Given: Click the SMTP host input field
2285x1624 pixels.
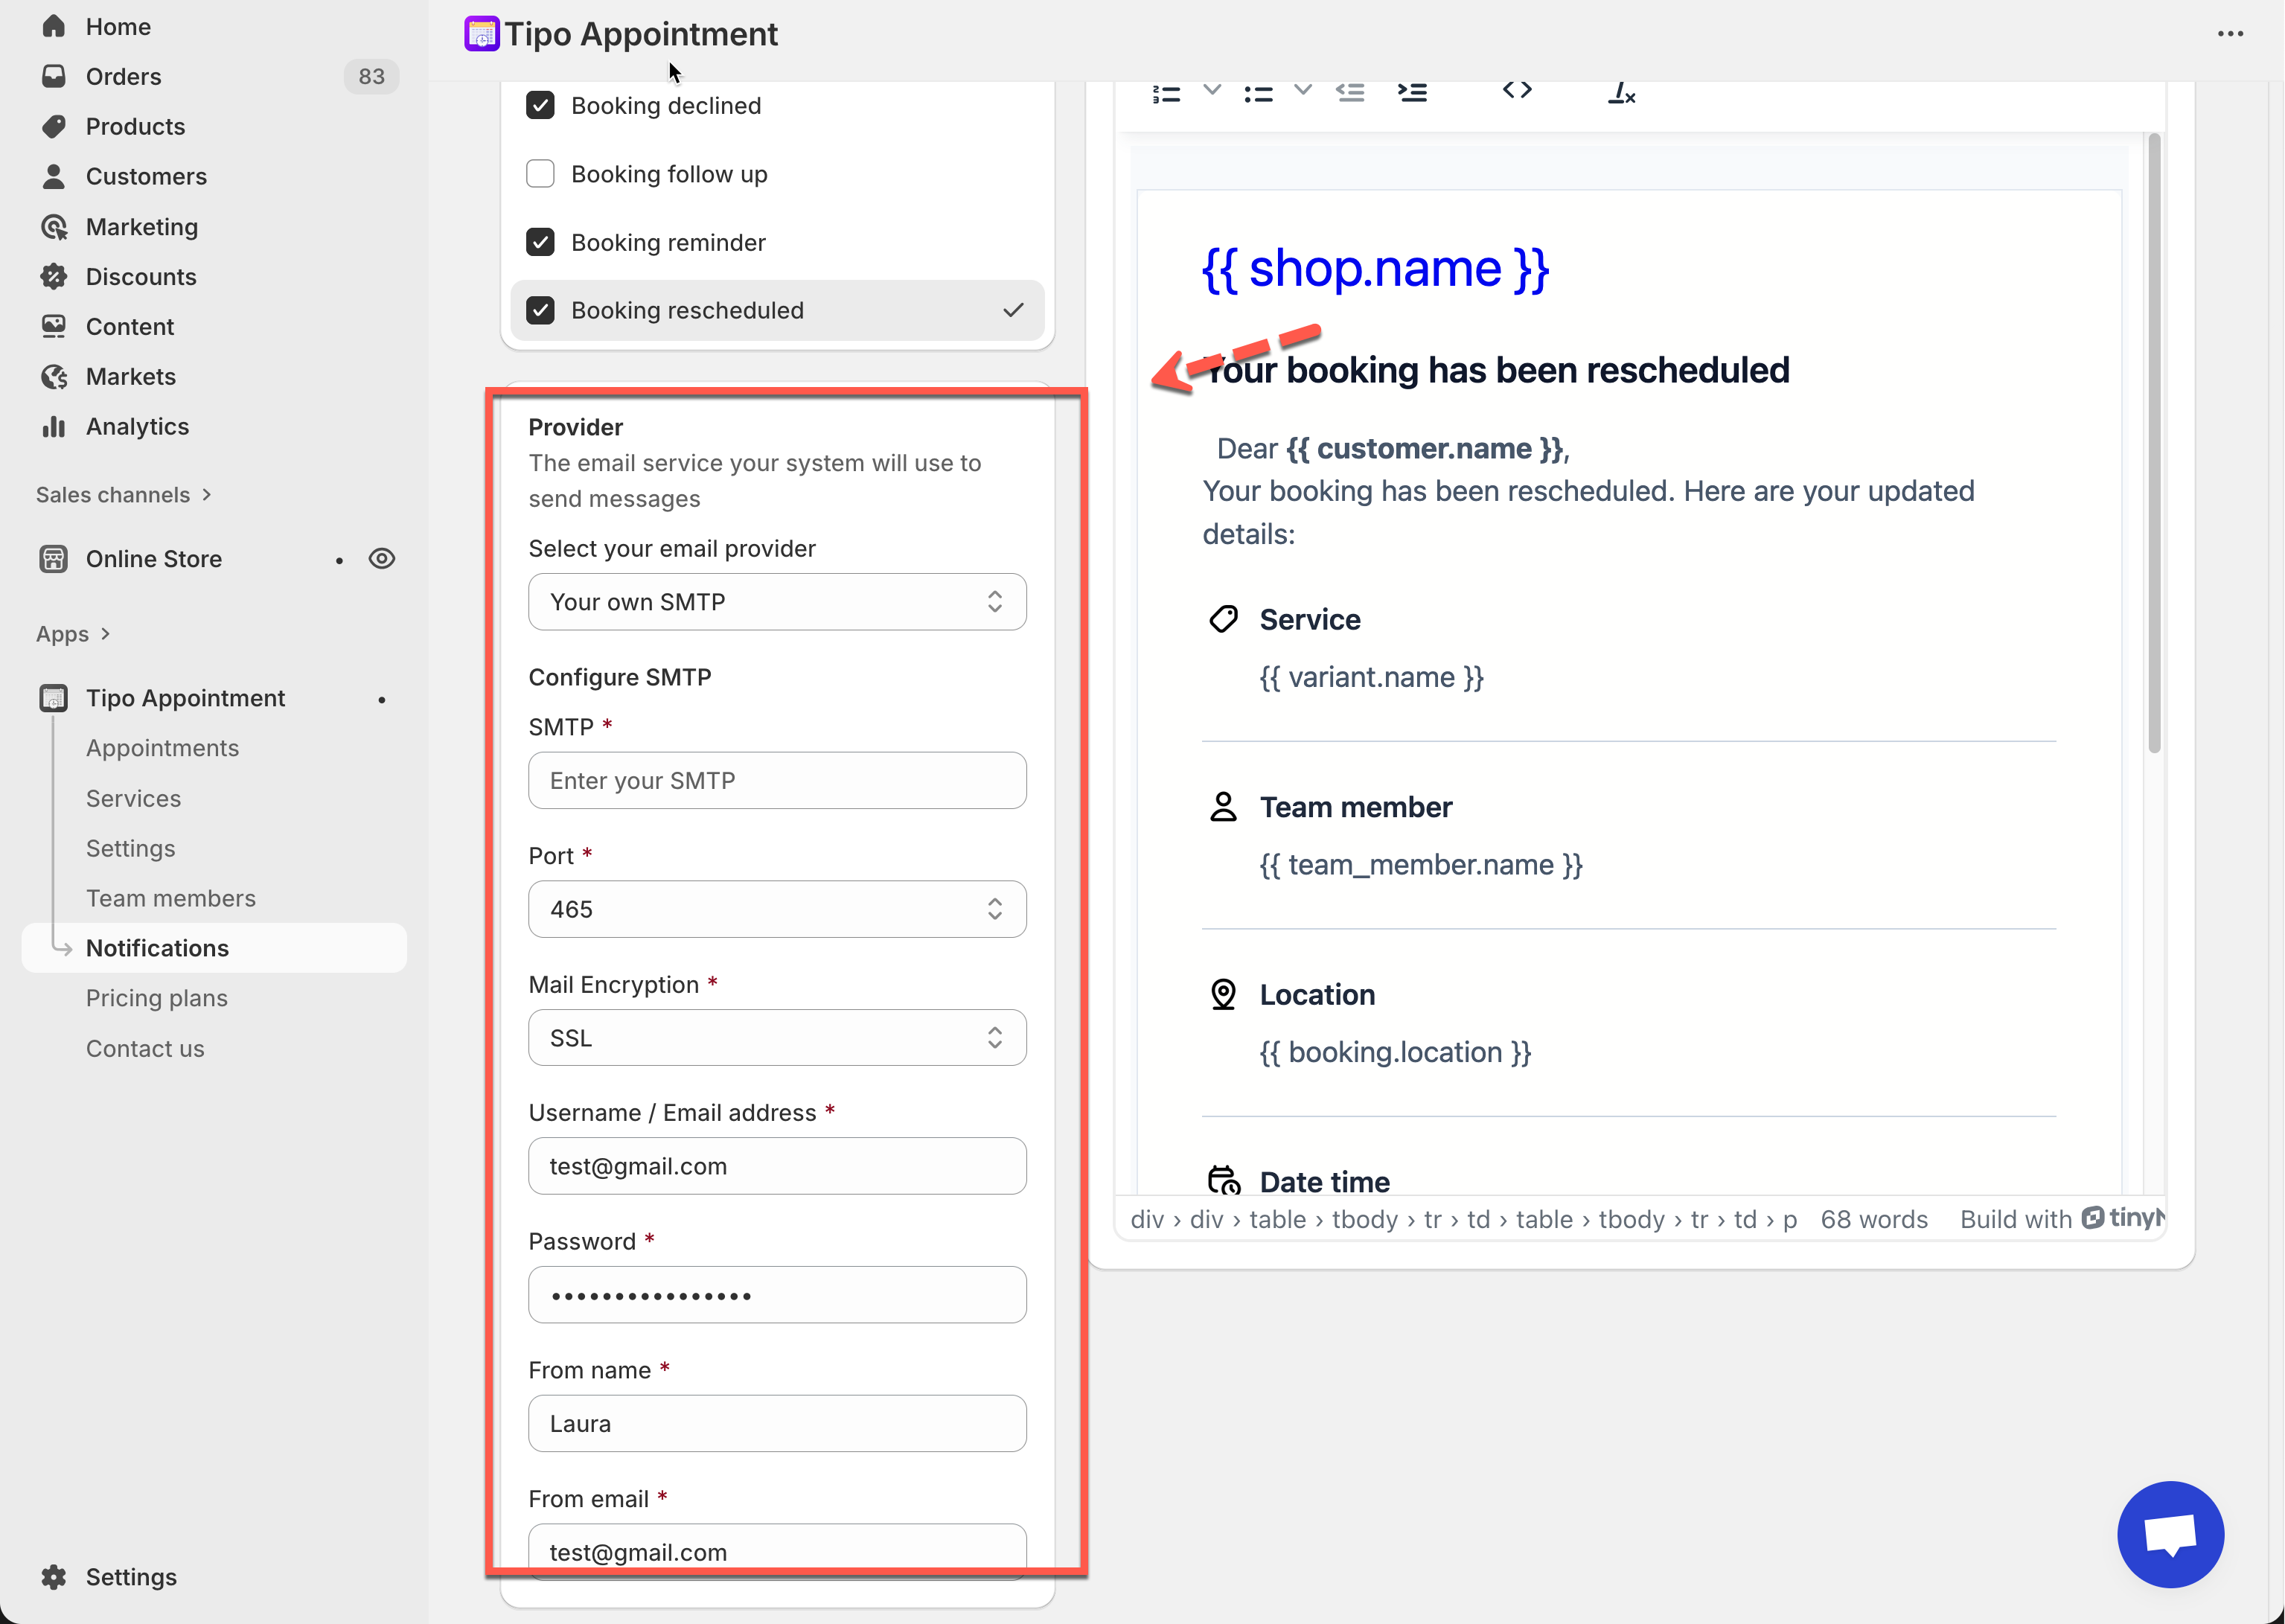Looking at the screenshot, I should click(x=776, y=781).
